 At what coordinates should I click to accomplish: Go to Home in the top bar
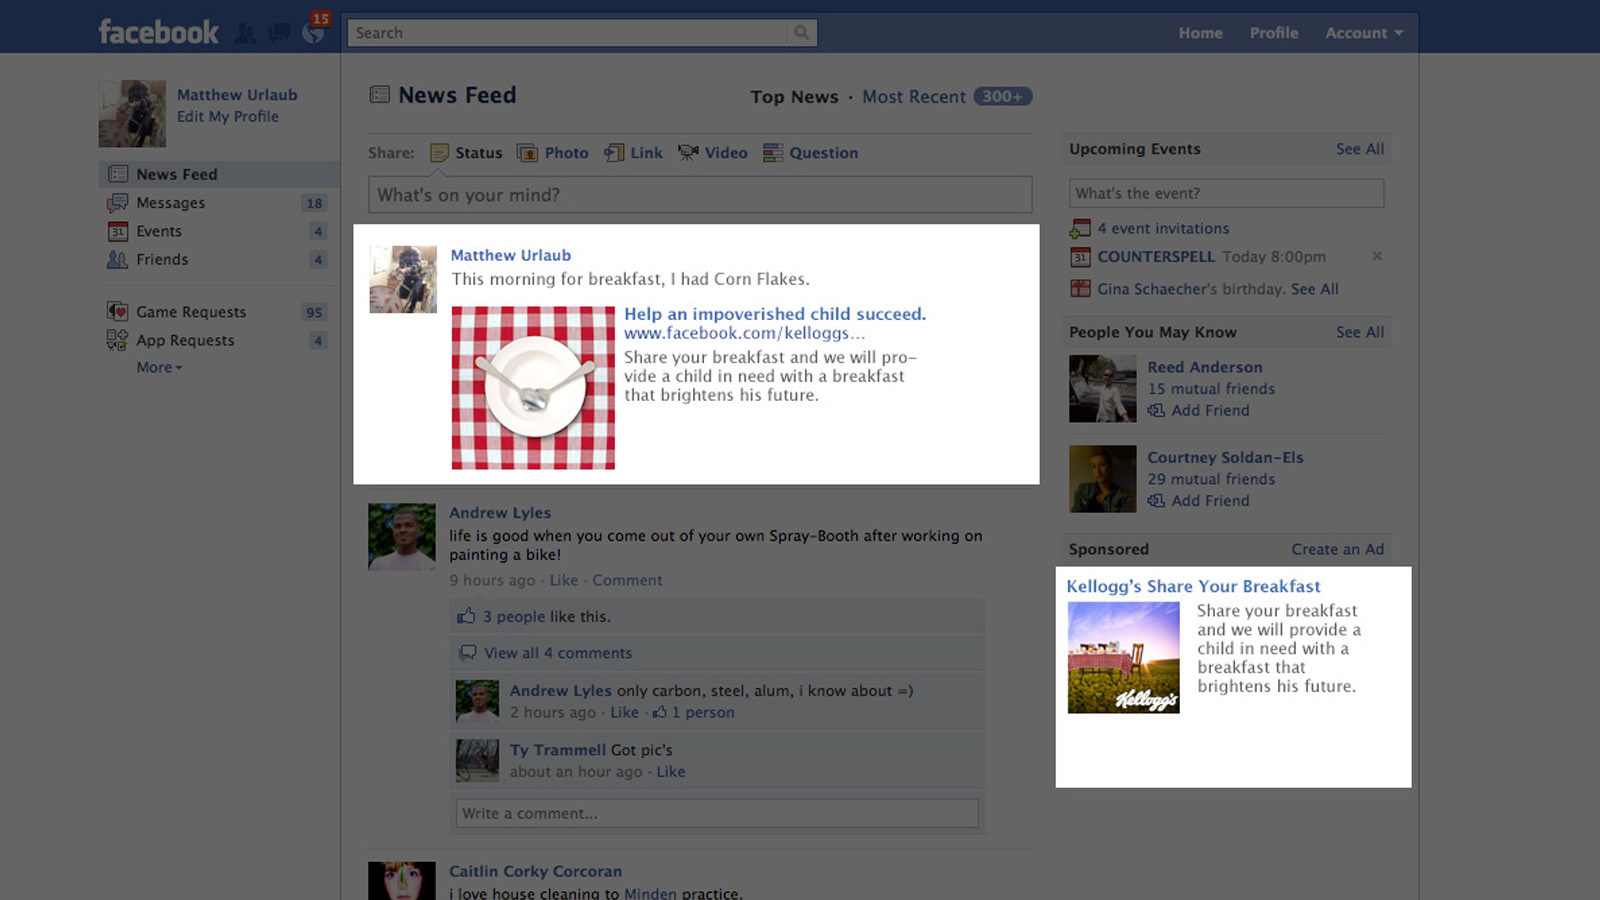click(x=1200, y=33)
